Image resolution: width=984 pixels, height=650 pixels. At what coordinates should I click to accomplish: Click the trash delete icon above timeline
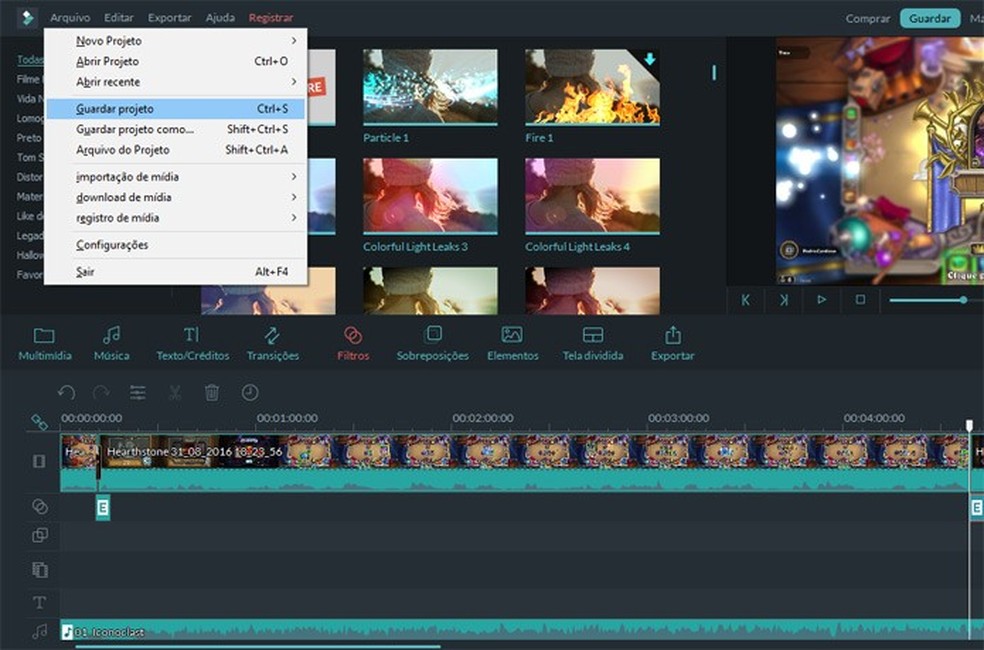point(212,393)
